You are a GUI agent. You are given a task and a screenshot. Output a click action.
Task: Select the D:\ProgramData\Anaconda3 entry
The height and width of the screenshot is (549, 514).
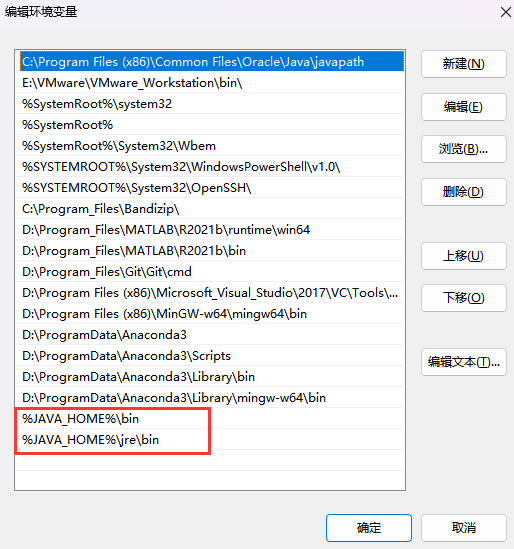coord(210,335)
